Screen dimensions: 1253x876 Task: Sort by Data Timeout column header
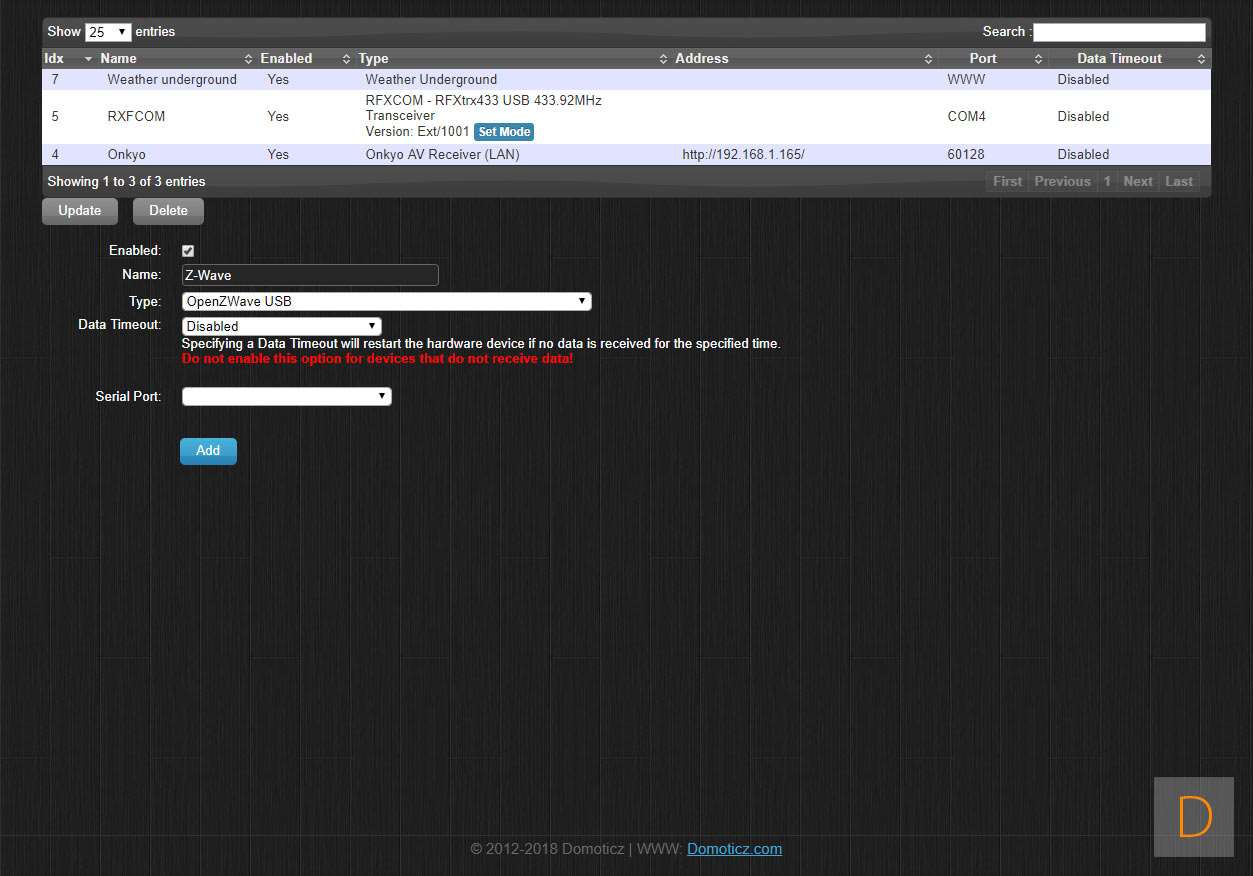(1119, 59)
